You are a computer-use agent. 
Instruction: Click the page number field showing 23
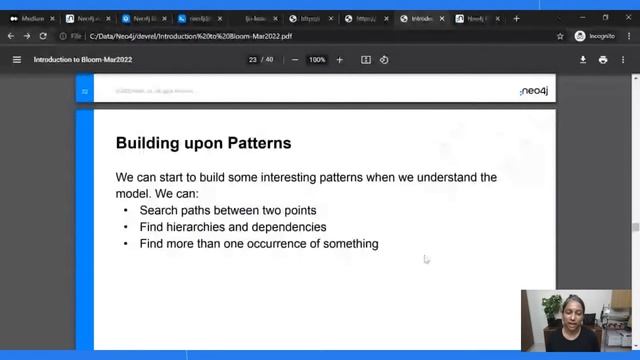click(x=253, y=60)
